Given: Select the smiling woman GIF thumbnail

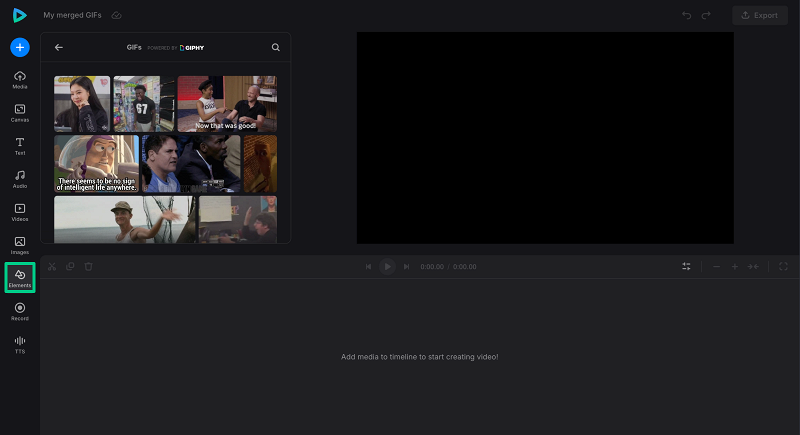Looking at the screenshot, I should 82,104.
